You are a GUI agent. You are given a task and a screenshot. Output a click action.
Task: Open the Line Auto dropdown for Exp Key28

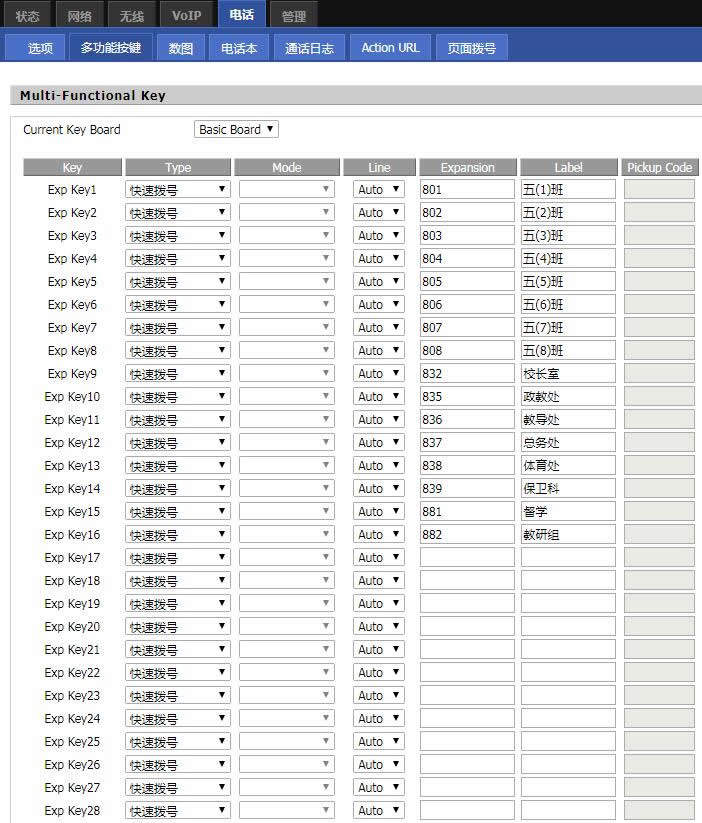379,810
